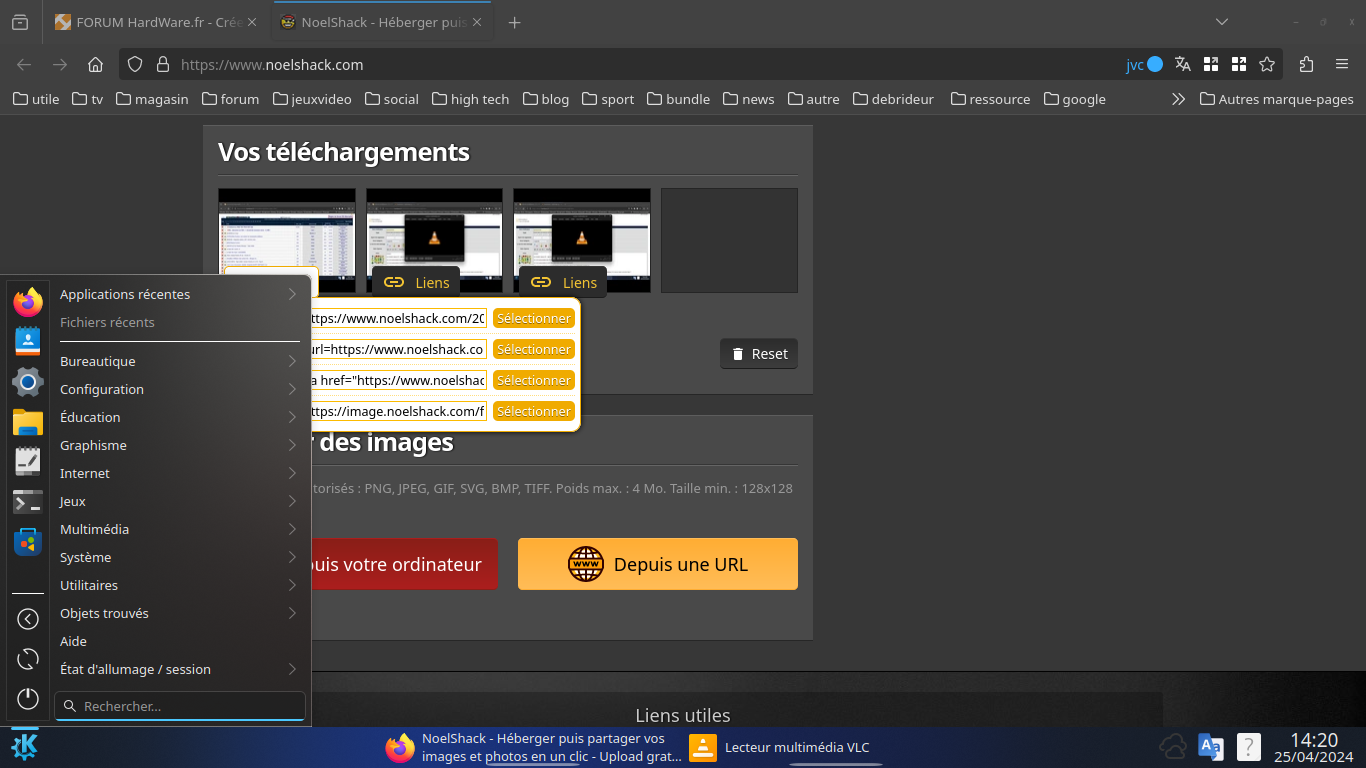Click the Firefox icon in launcher favorites
The width and height of the screenshot is (1366, 768).
28,301
